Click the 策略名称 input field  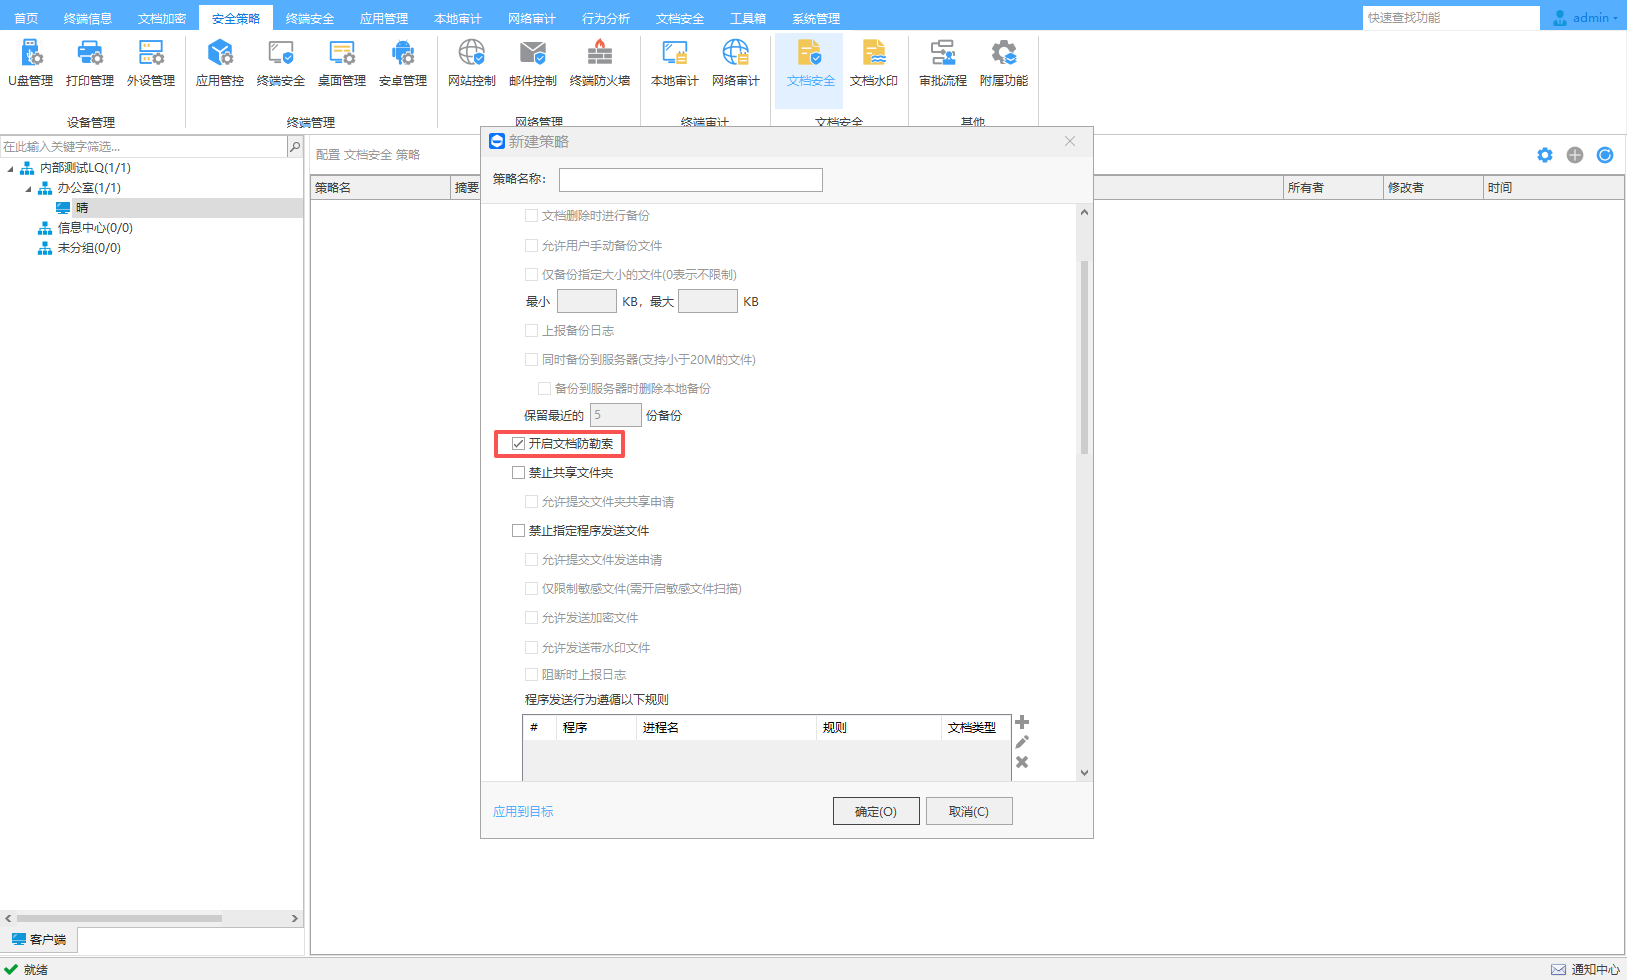point(690,180)
